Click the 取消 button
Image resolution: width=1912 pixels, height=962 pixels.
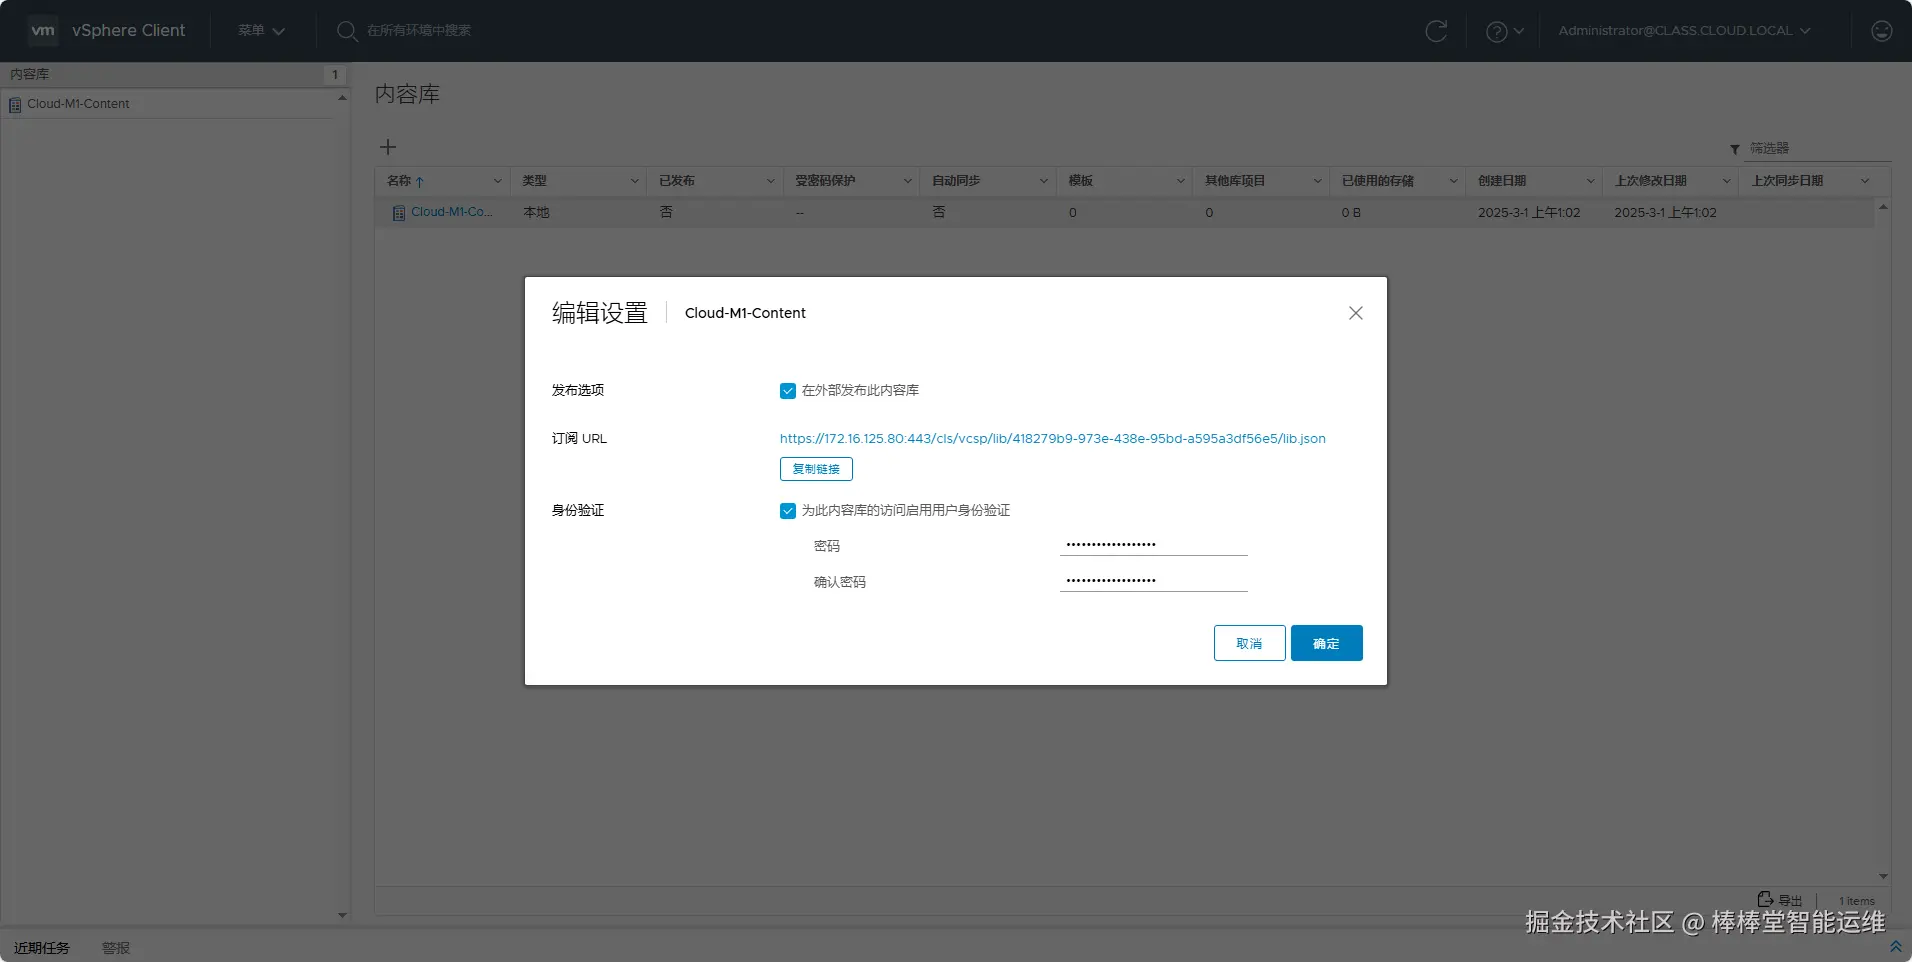pos(1249,643)
